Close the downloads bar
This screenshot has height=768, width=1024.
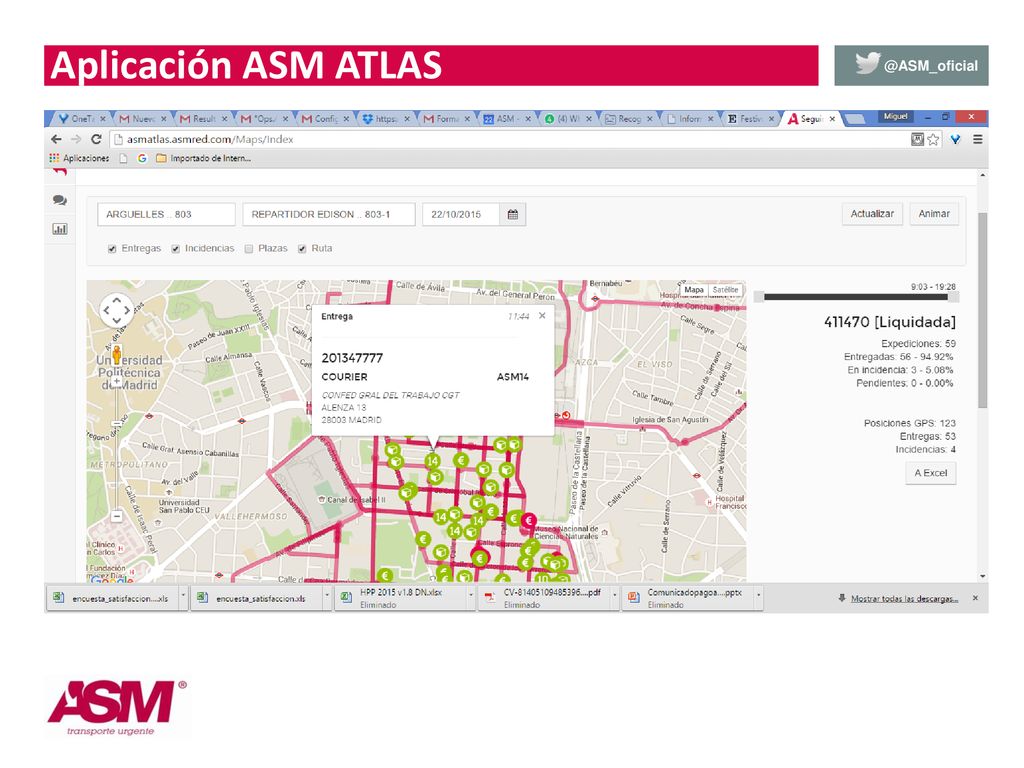point(975,598)
